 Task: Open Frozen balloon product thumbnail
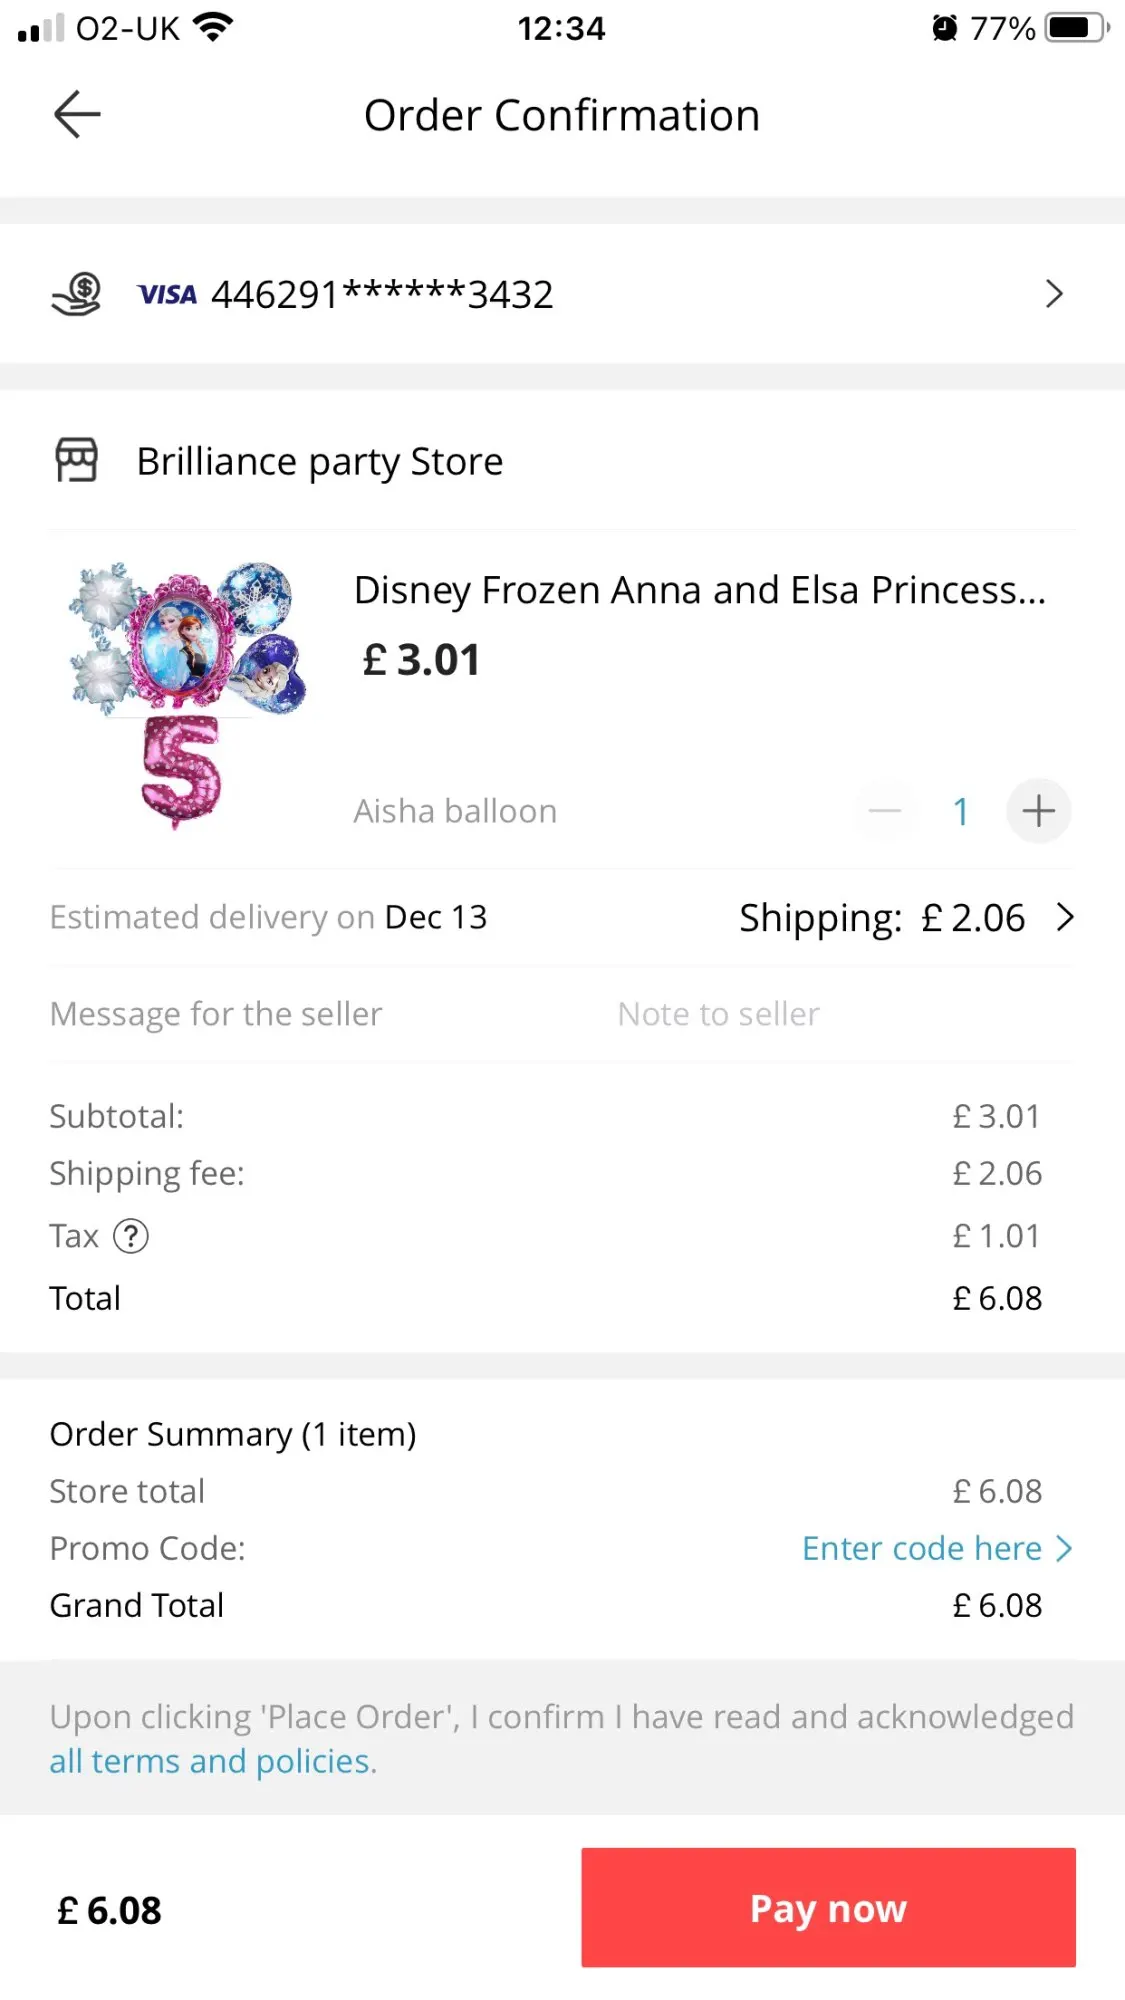click(x=187, y=696)
